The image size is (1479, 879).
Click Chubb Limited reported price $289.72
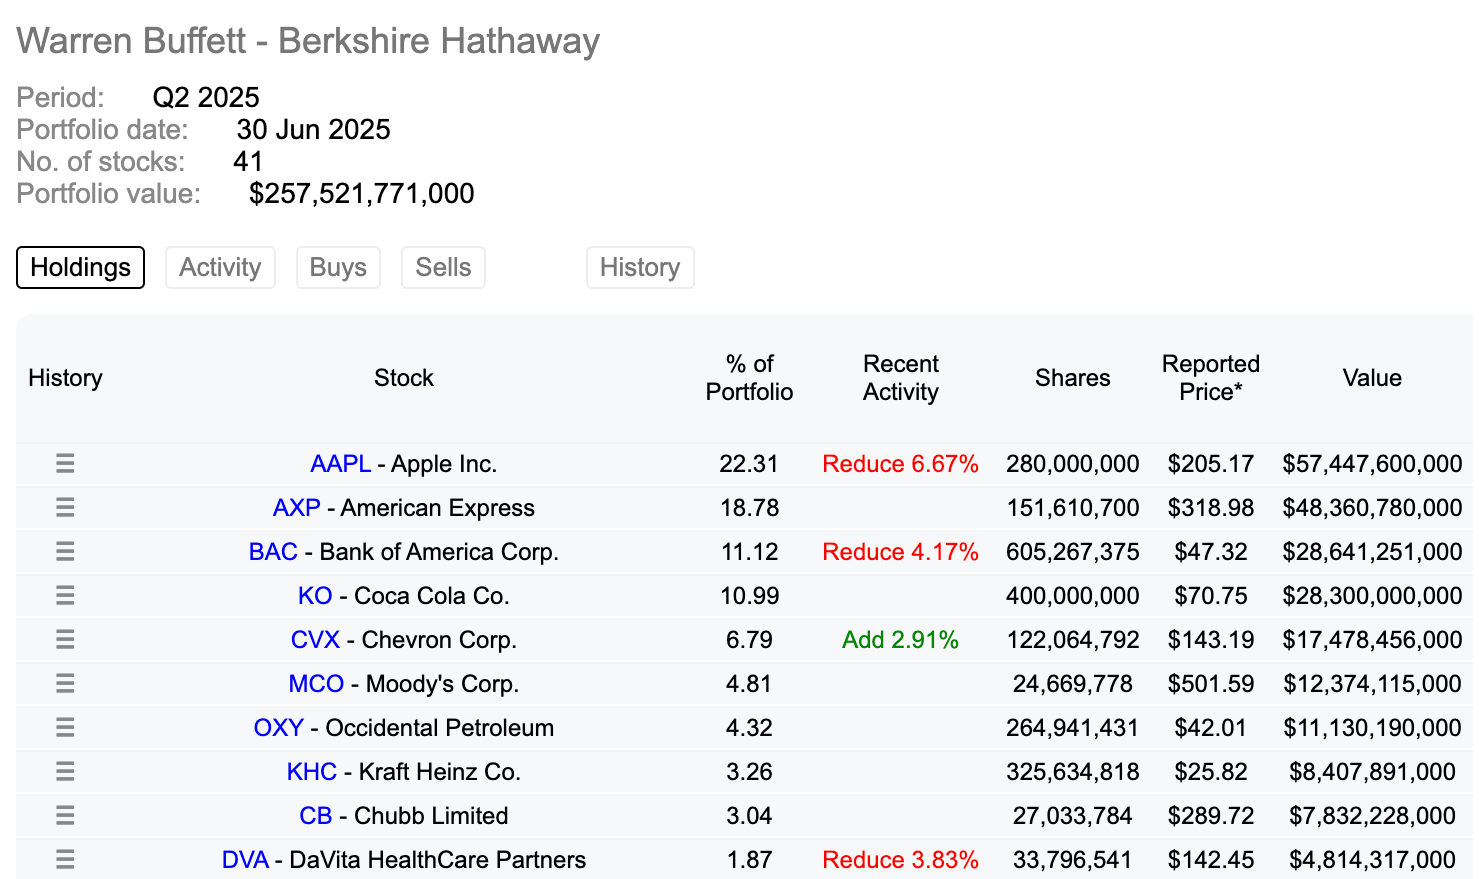(1211, 816)
